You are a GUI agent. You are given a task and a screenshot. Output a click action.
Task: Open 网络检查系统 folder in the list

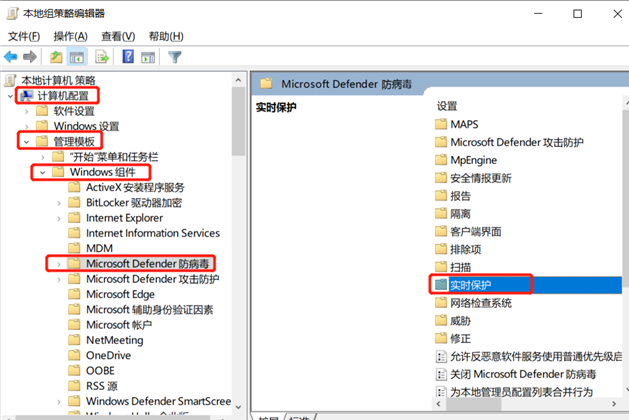coord(481,303)
